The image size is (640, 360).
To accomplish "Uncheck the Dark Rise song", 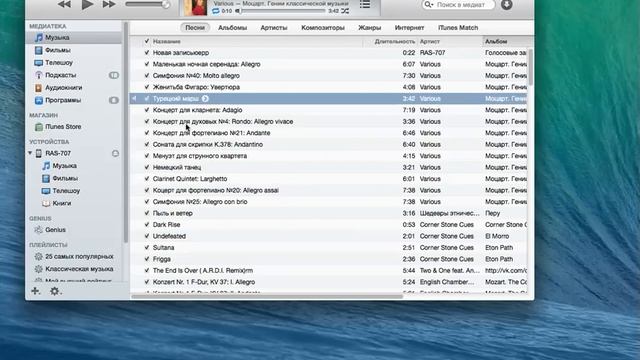I will 147,224.
